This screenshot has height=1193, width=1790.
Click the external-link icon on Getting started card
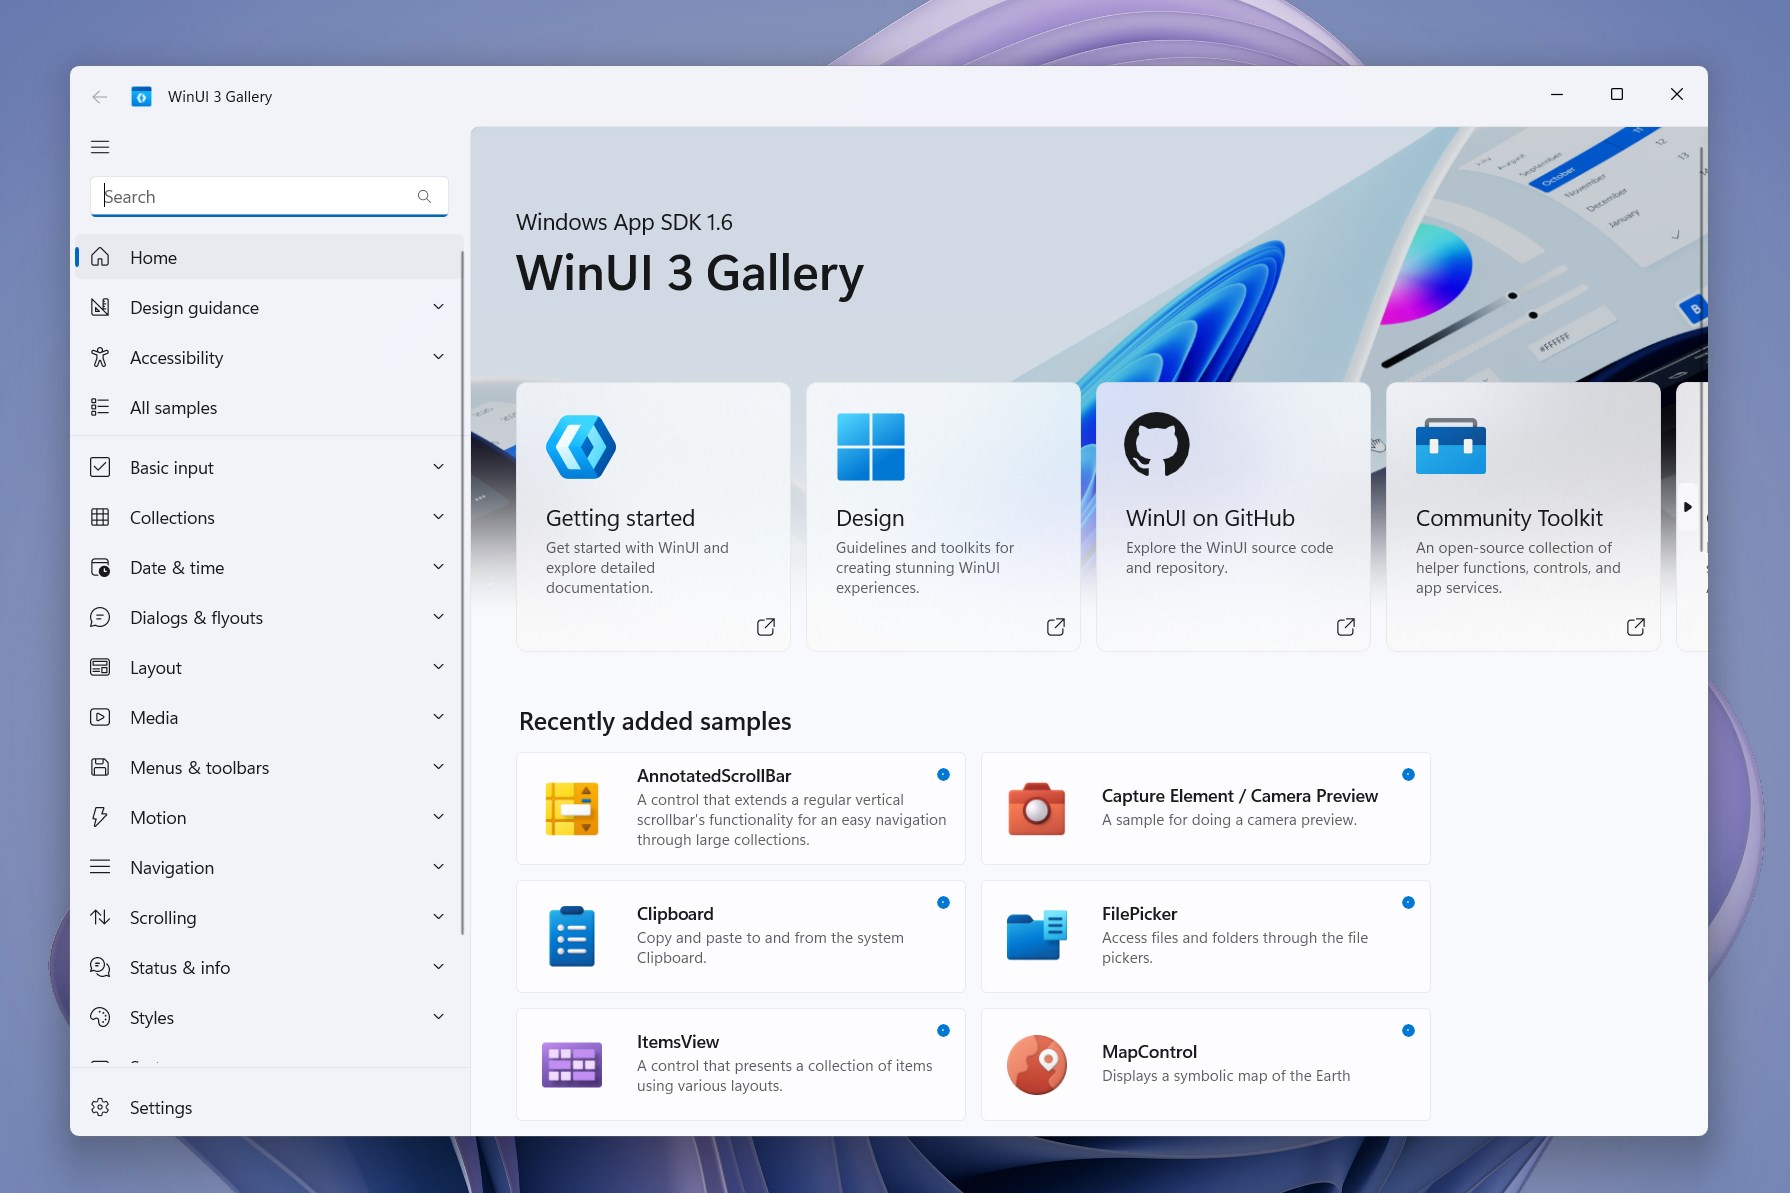coord(765,627)
